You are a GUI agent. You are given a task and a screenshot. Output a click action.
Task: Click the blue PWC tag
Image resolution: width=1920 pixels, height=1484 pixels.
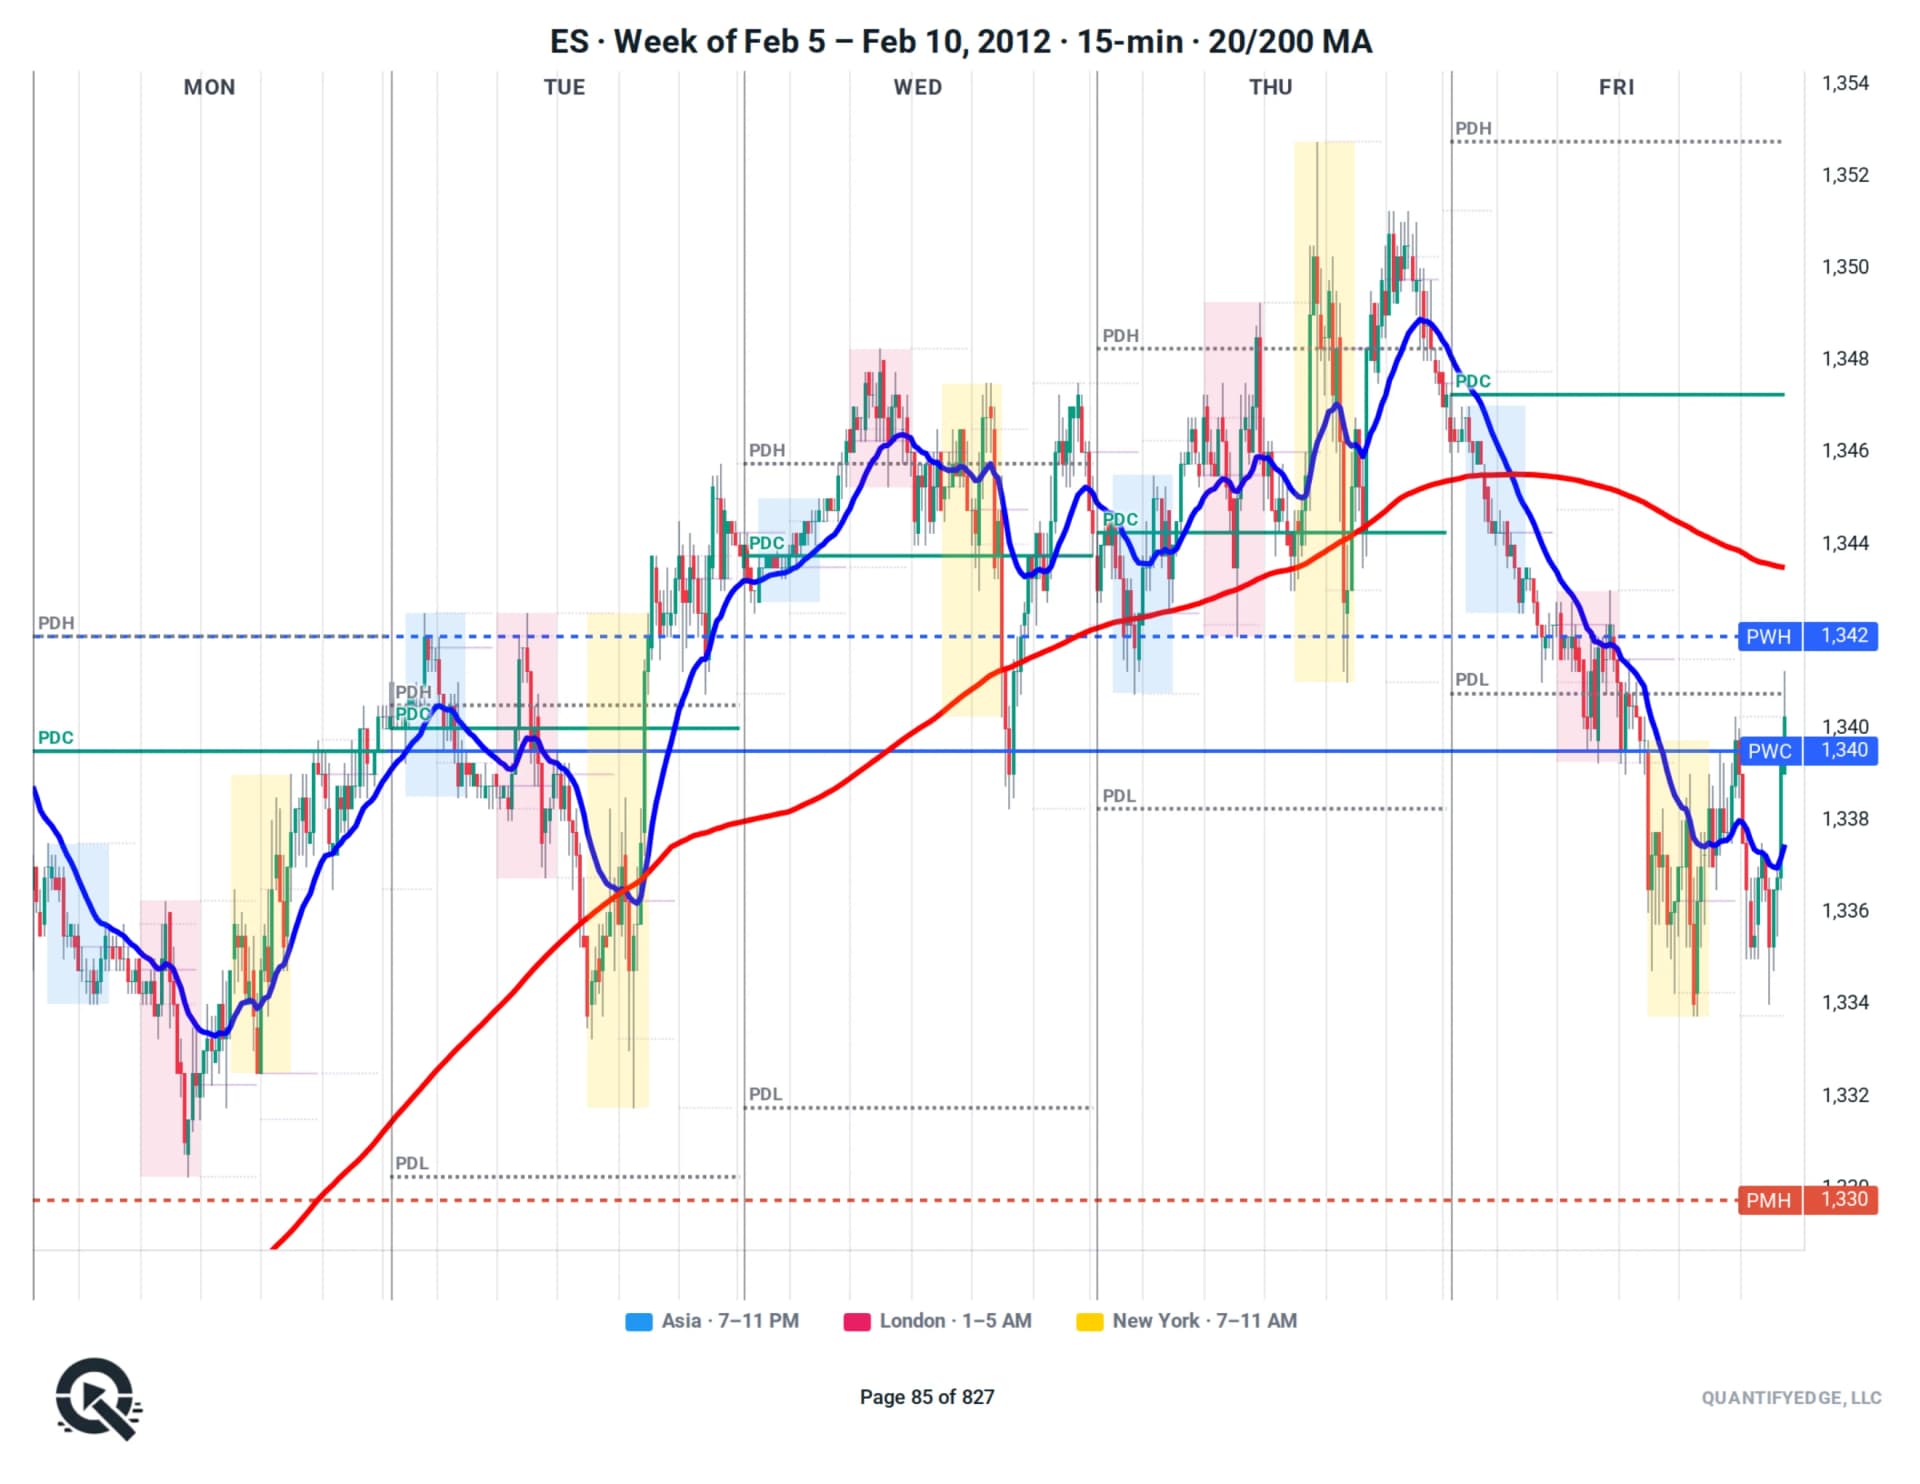(1769, 752)
